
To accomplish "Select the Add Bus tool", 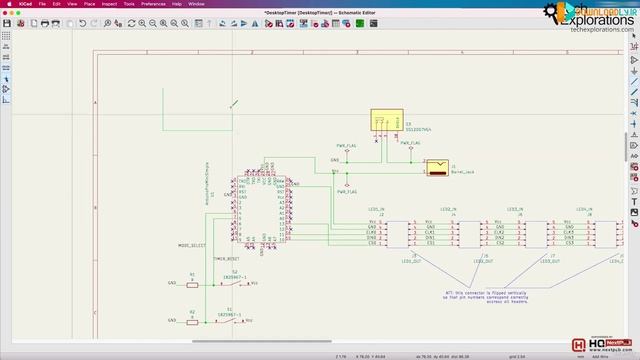I will point(634,92).
